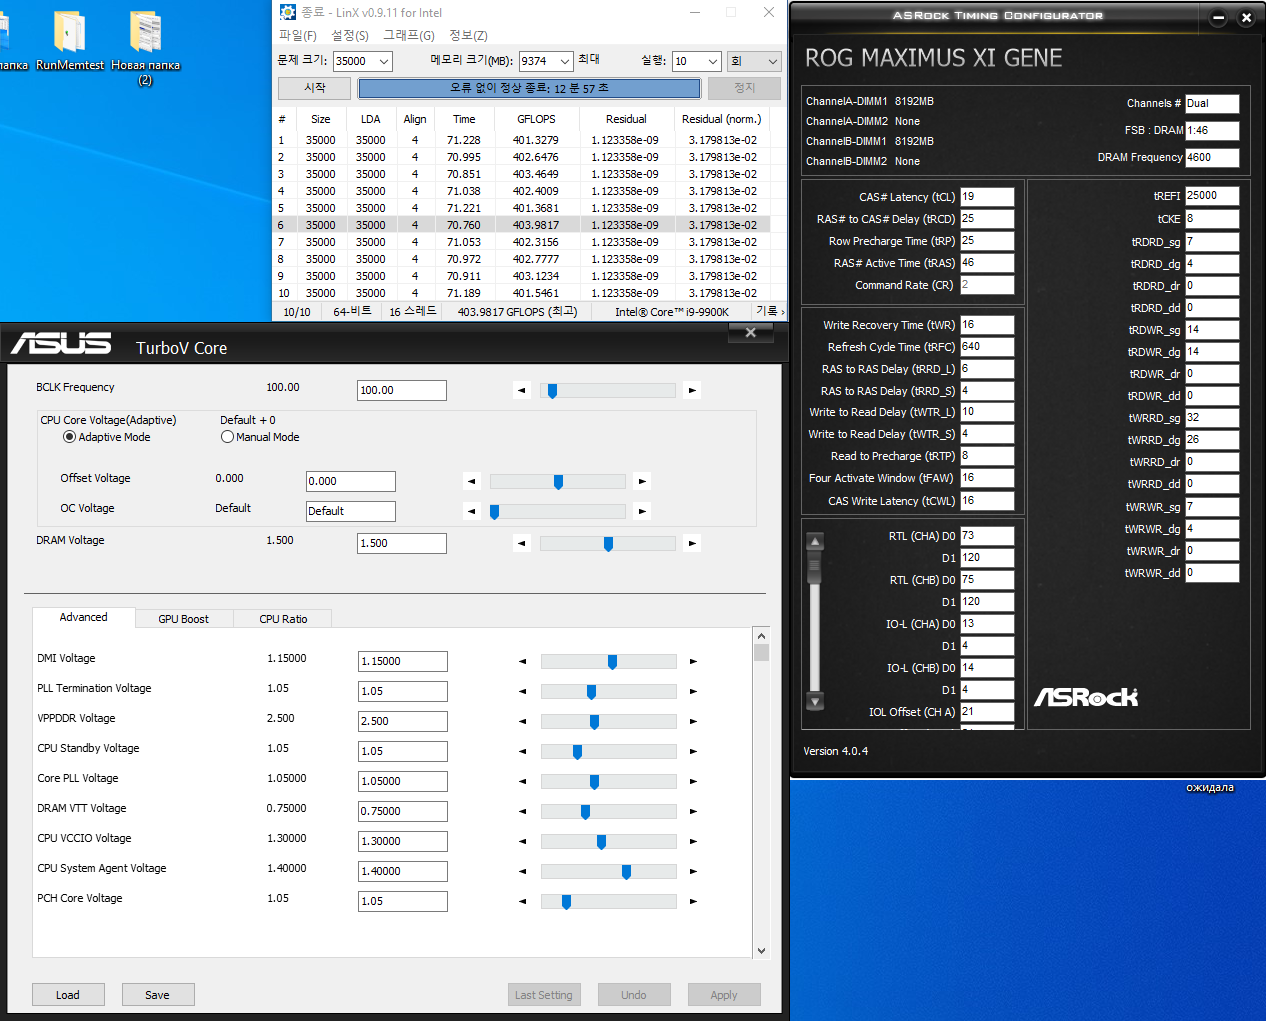Click the GFLOPS column header in LinX
The height and width of the screenshot is (1021, 1266).
click(536, 119)
